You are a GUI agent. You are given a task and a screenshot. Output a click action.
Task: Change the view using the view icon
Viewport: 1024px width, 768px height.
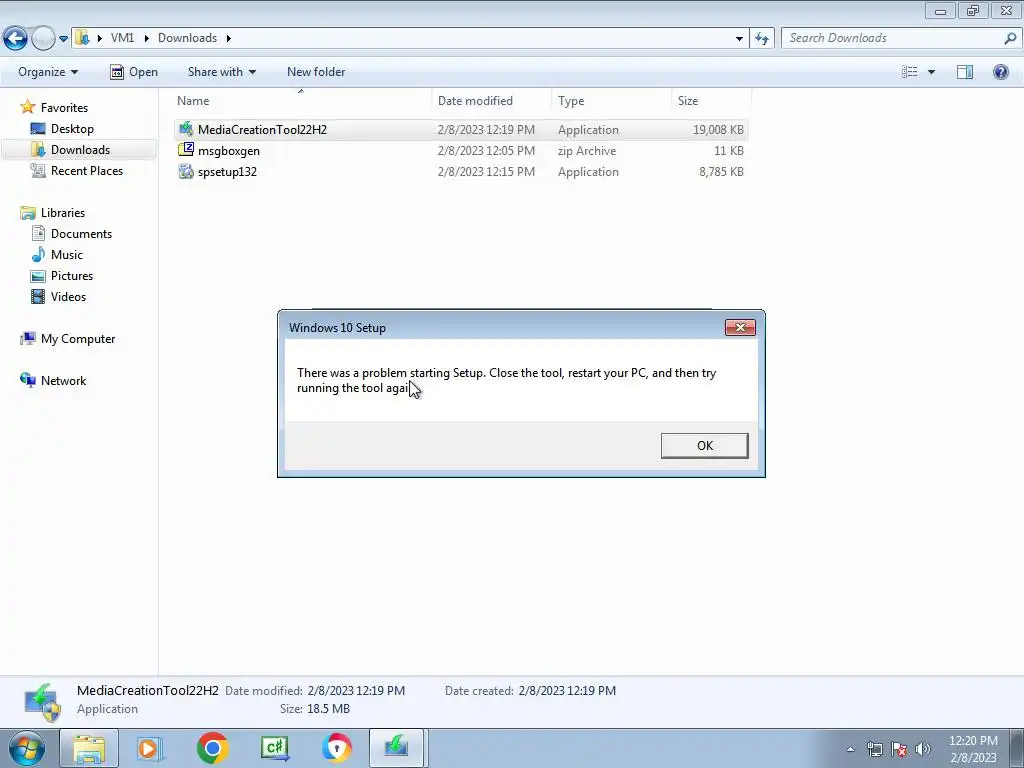point(910,72)
